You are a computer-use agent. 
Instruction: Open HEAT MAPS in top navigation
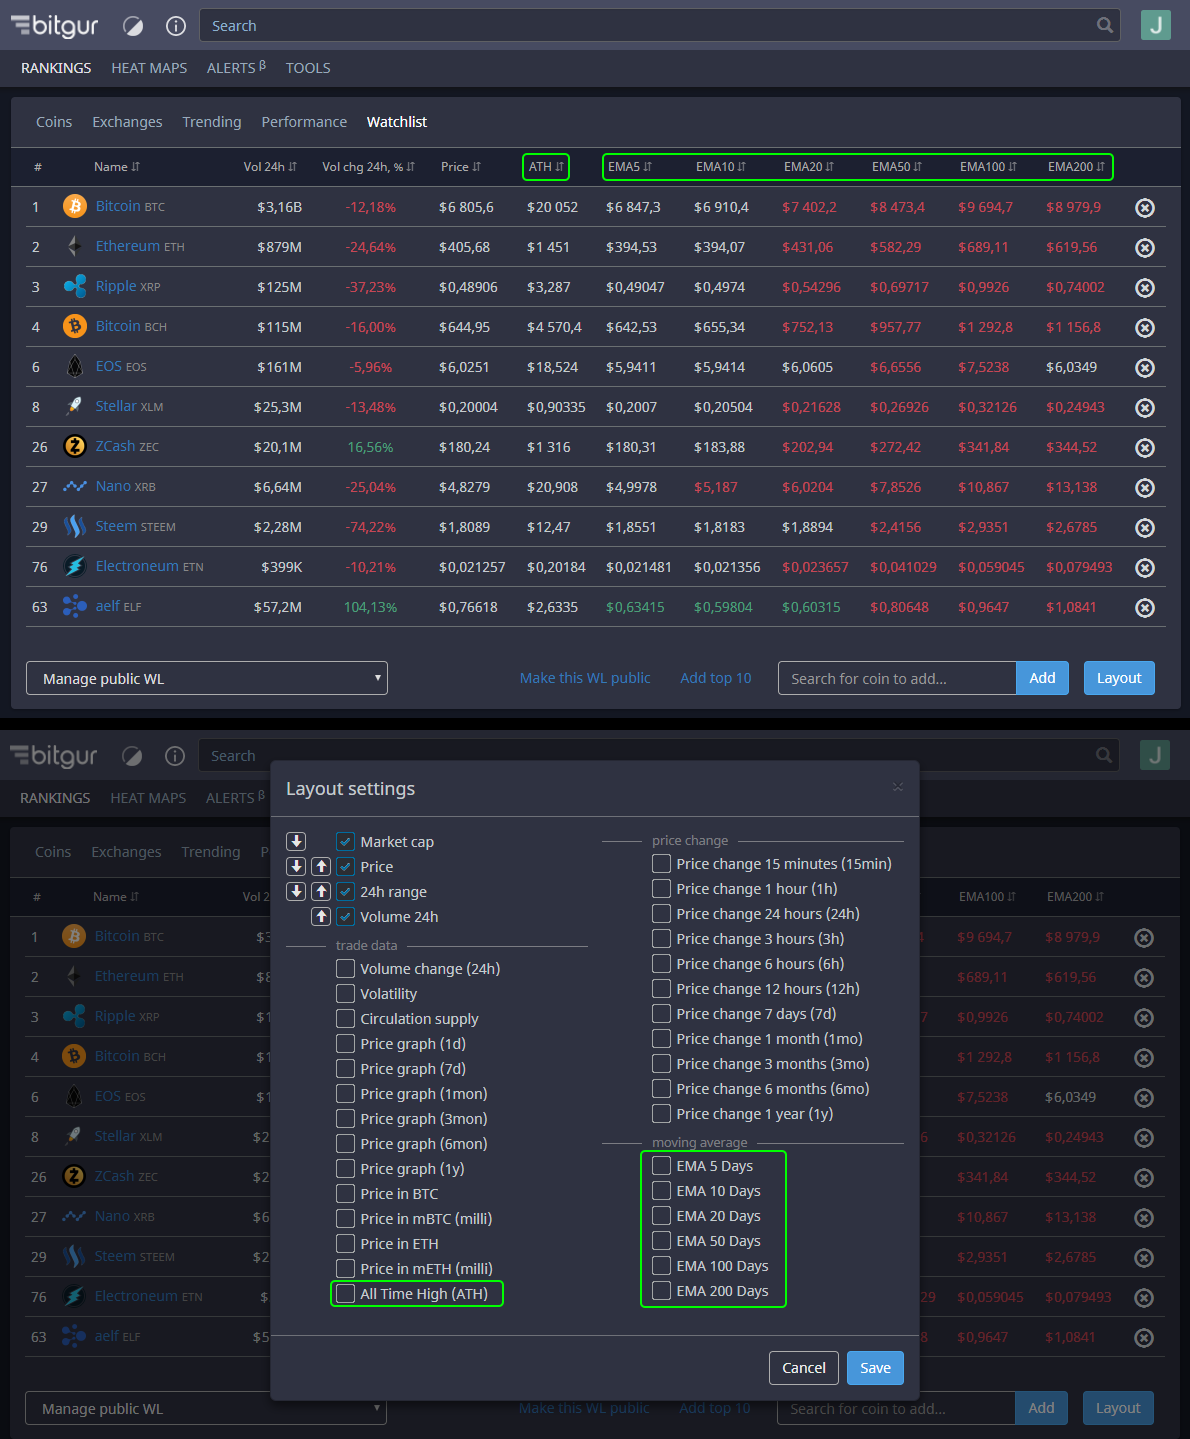click(x=149, y=68)
